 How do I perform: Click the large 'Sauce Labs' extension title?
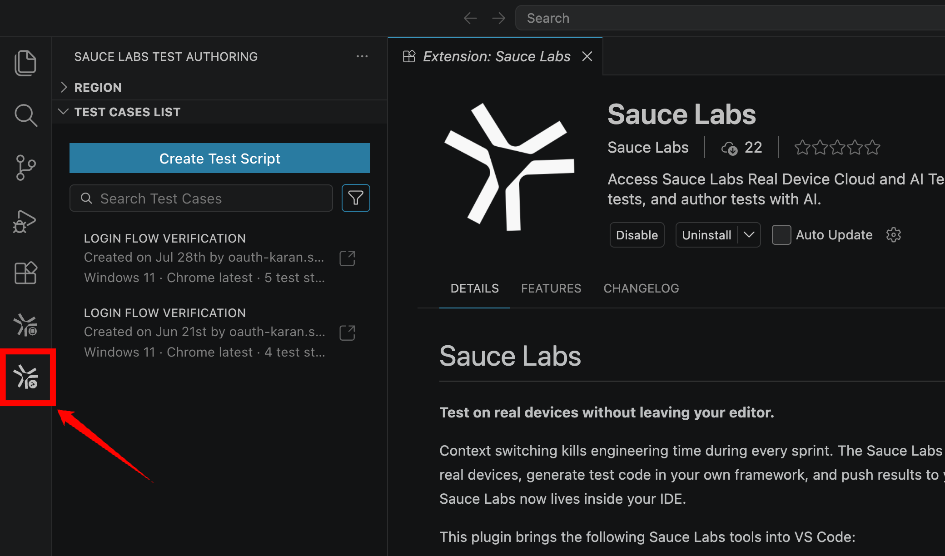click(x=682, y=114)
